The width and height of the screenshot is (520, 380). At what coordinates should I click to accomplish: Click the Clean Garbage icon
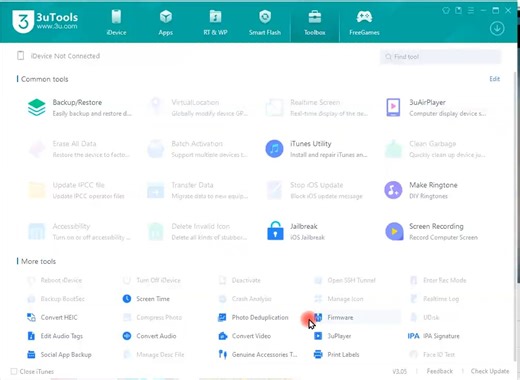(393, 149)
